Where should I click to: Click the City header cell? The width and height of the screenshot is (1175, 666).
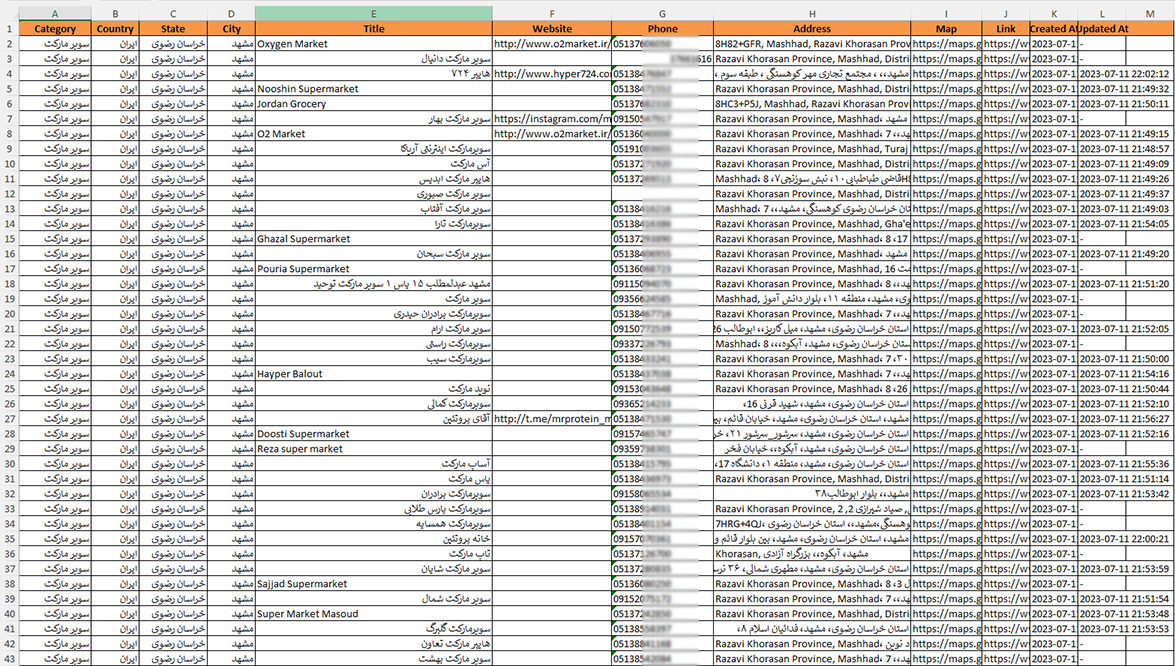pyautogui.click(x=232, y=28)
